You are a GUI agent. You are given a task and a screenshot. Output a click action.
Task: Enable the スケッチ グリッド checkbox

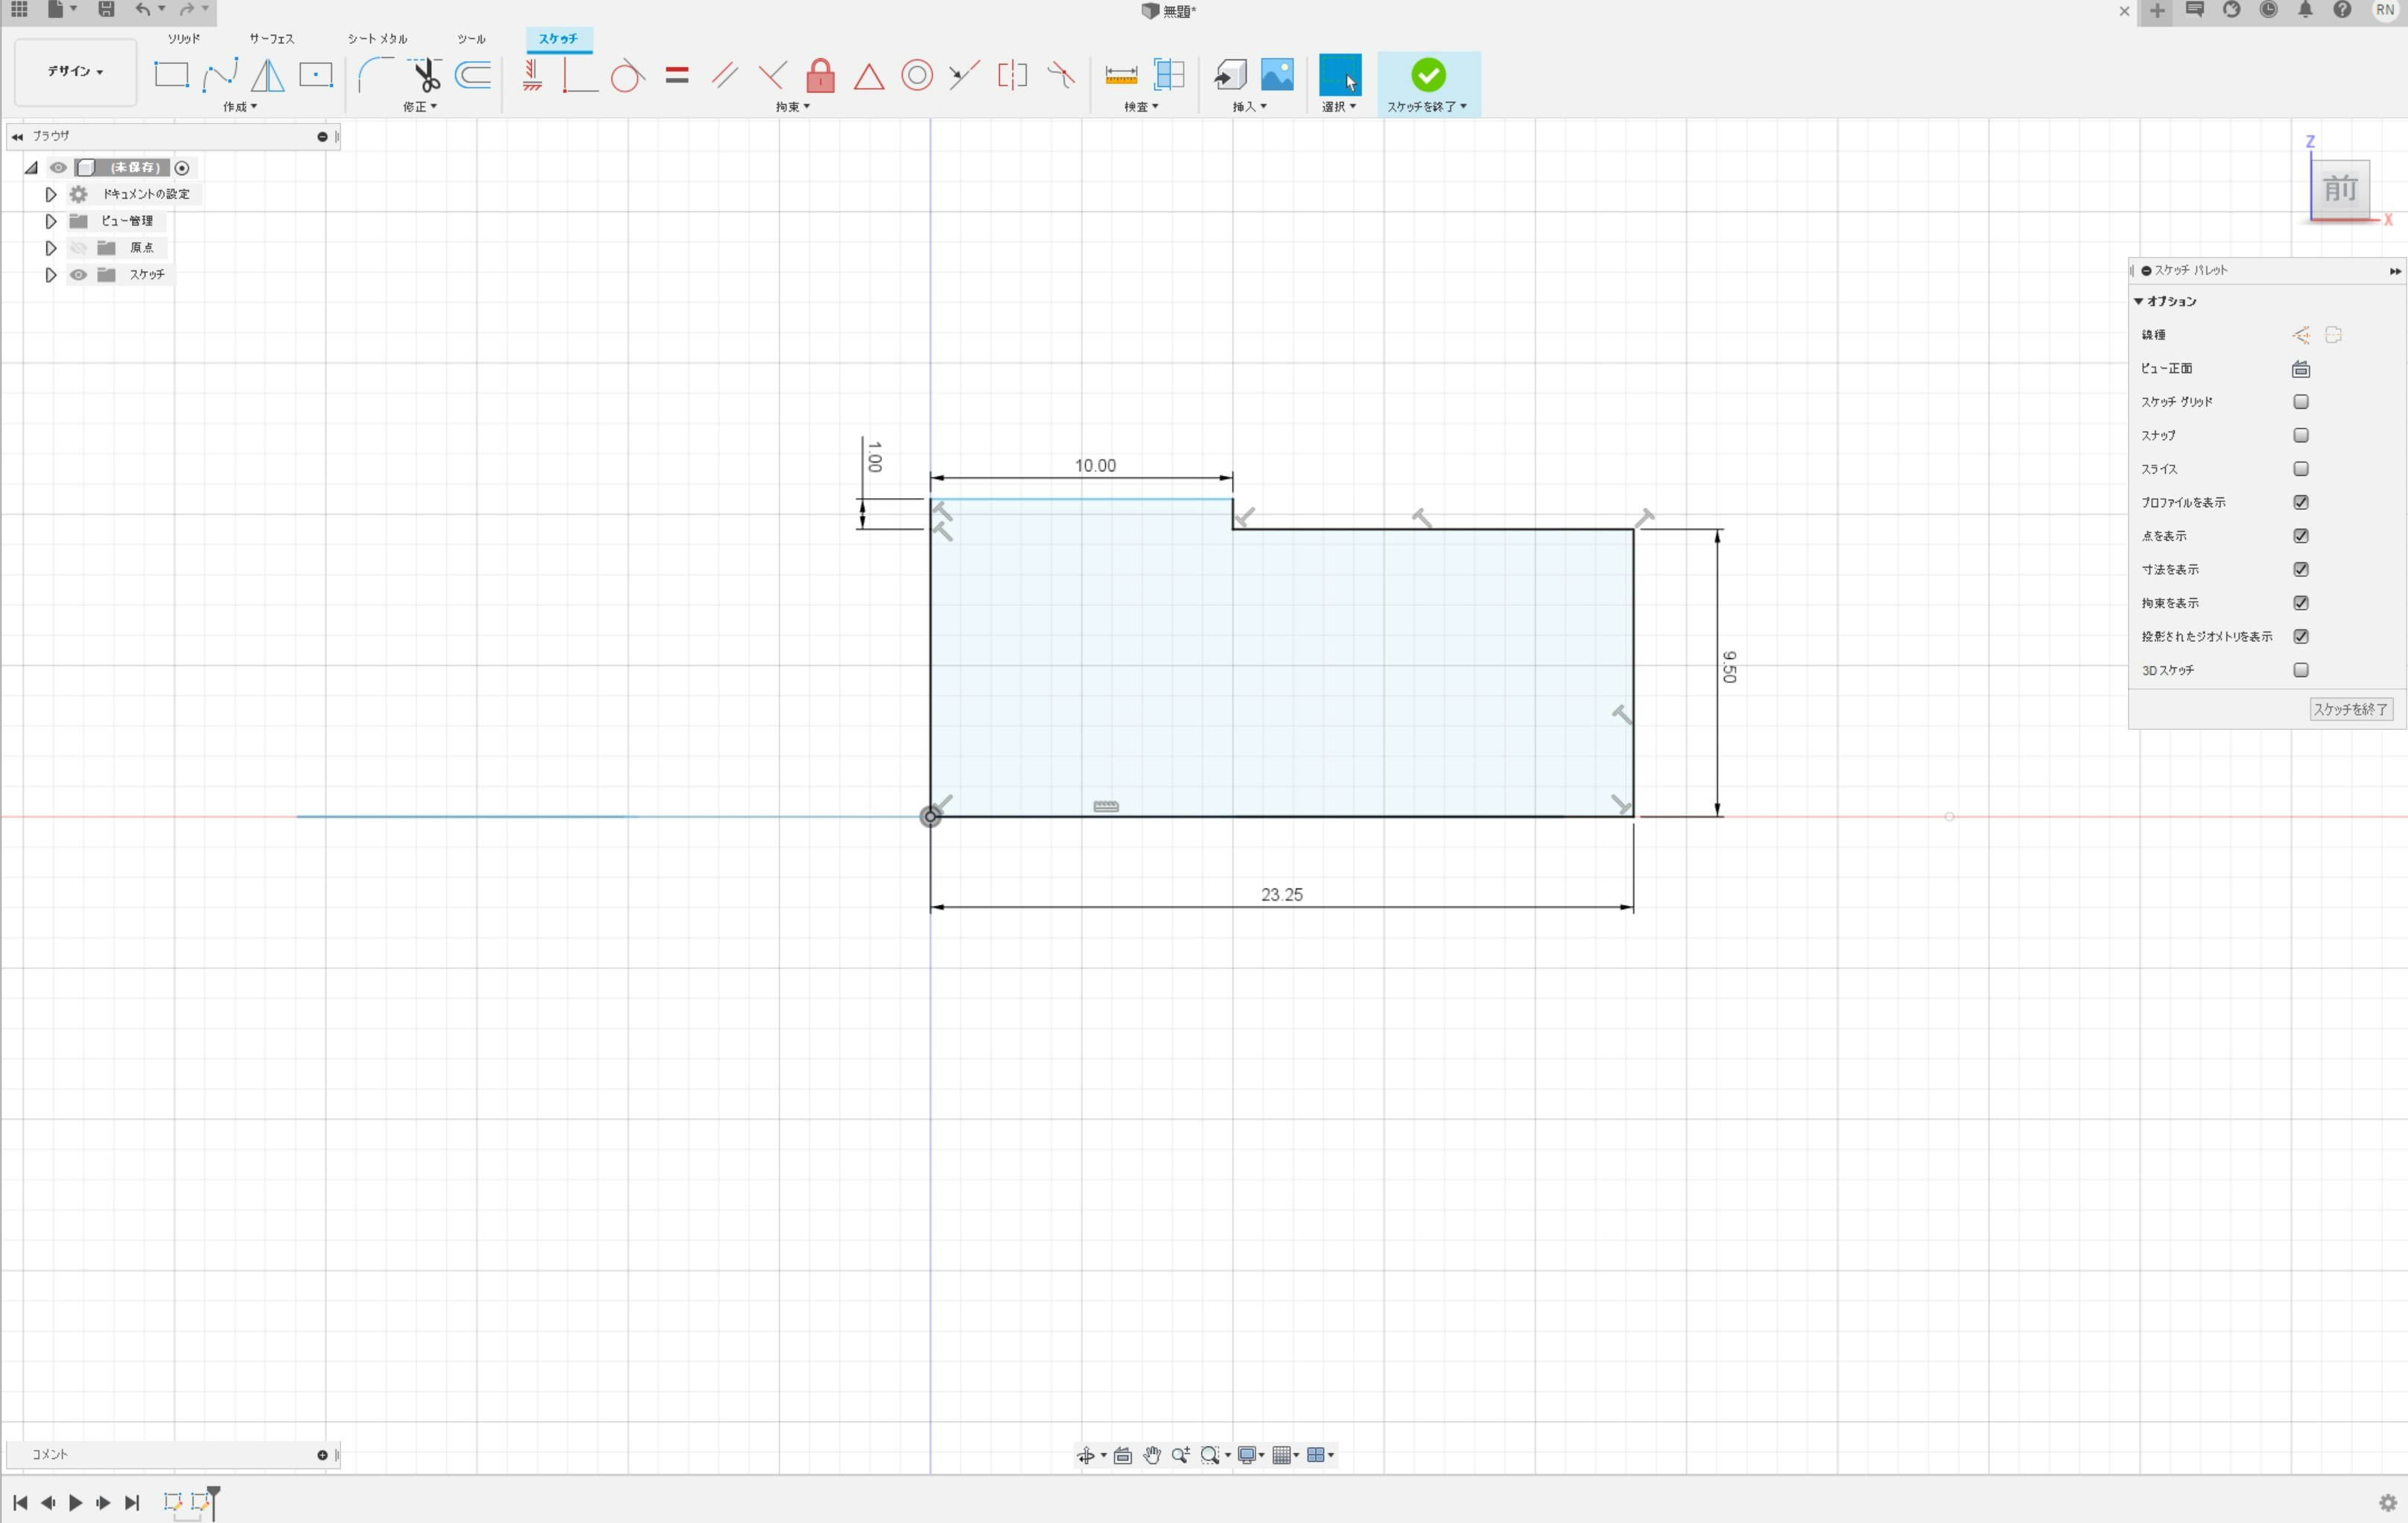pyautogui.click(x=2300, y=402)
